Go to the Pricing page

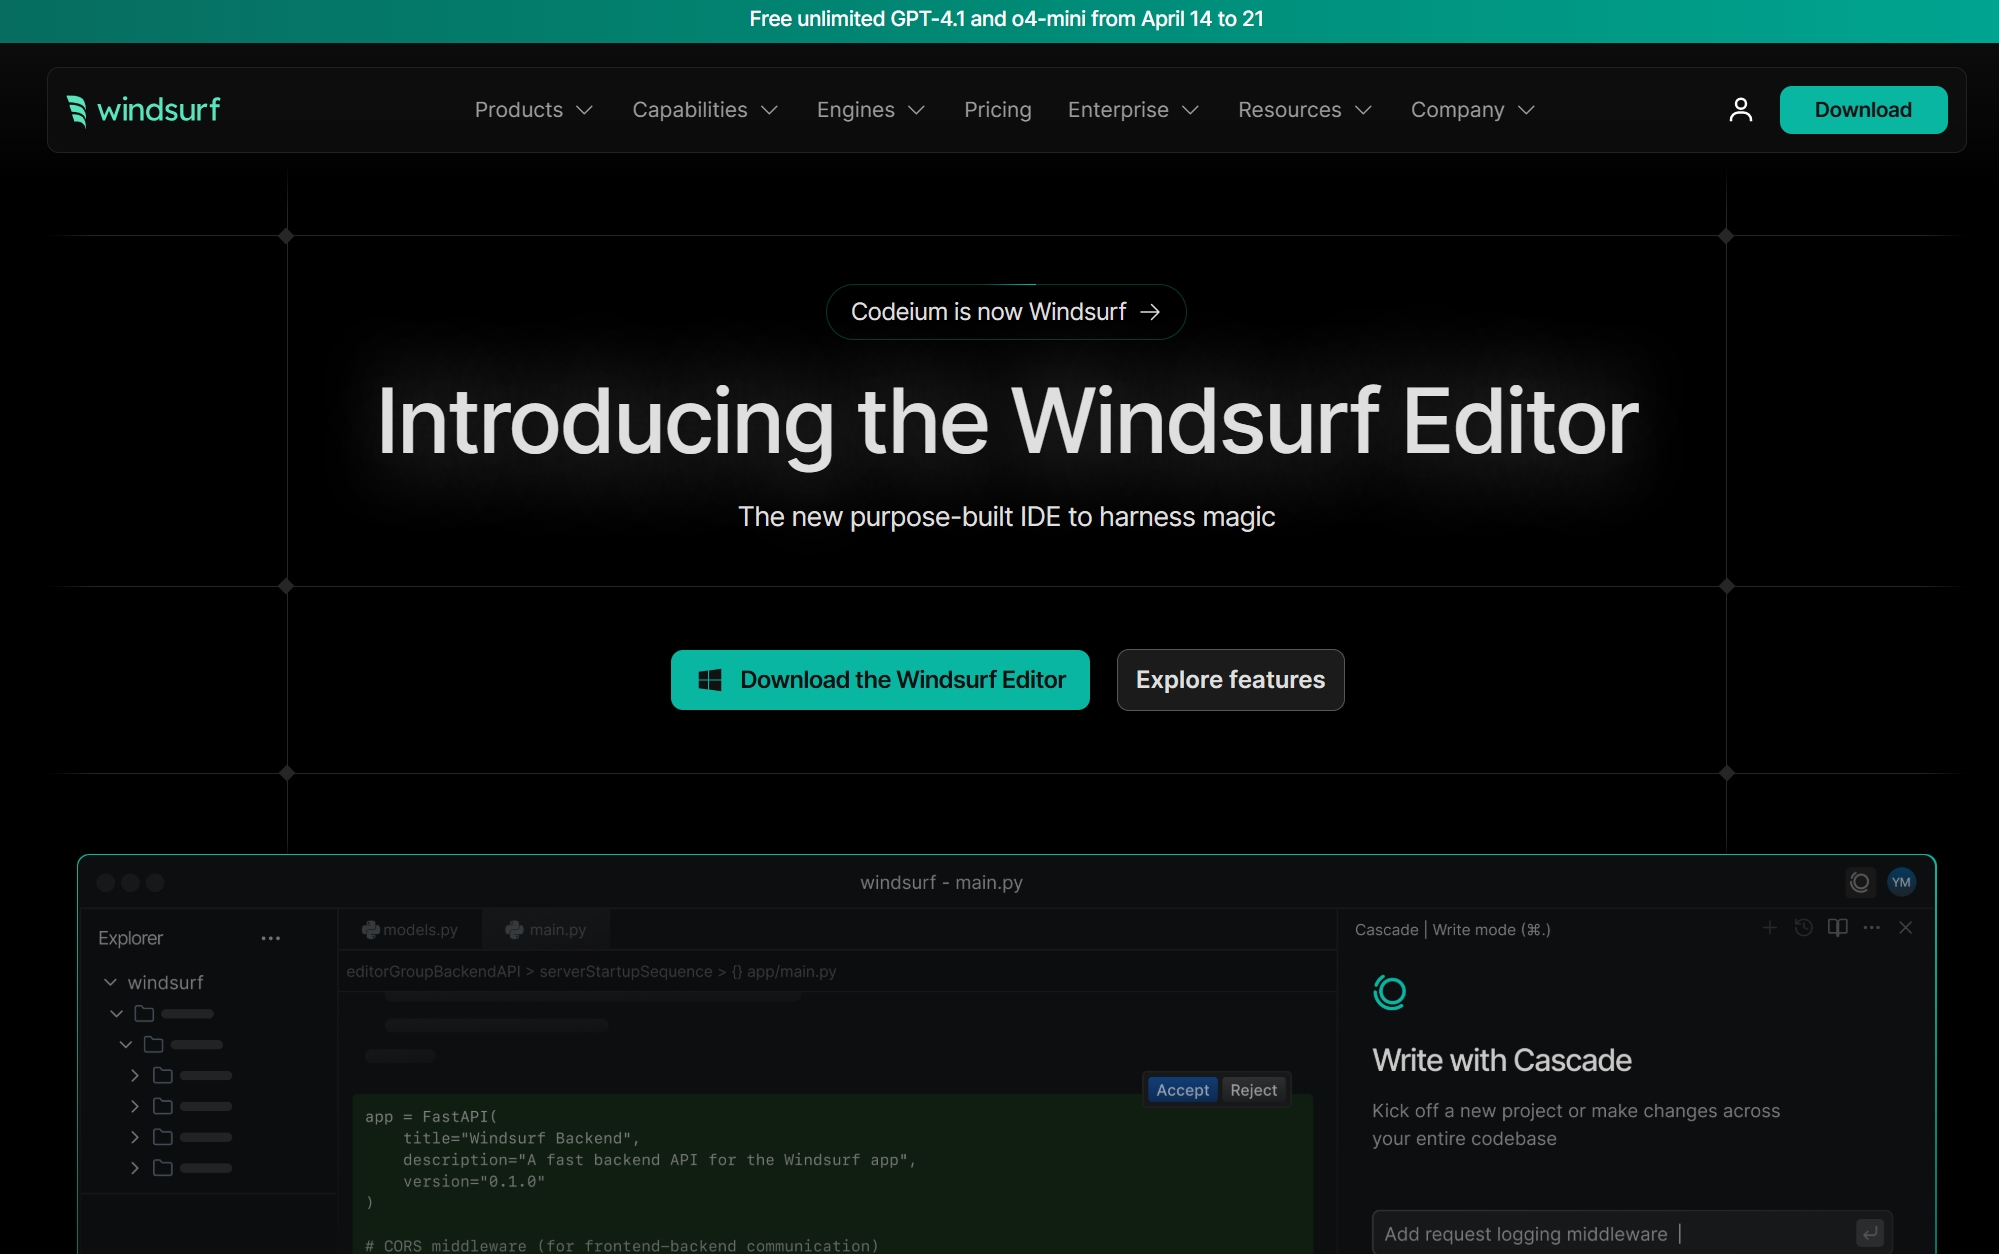point(997,110)
